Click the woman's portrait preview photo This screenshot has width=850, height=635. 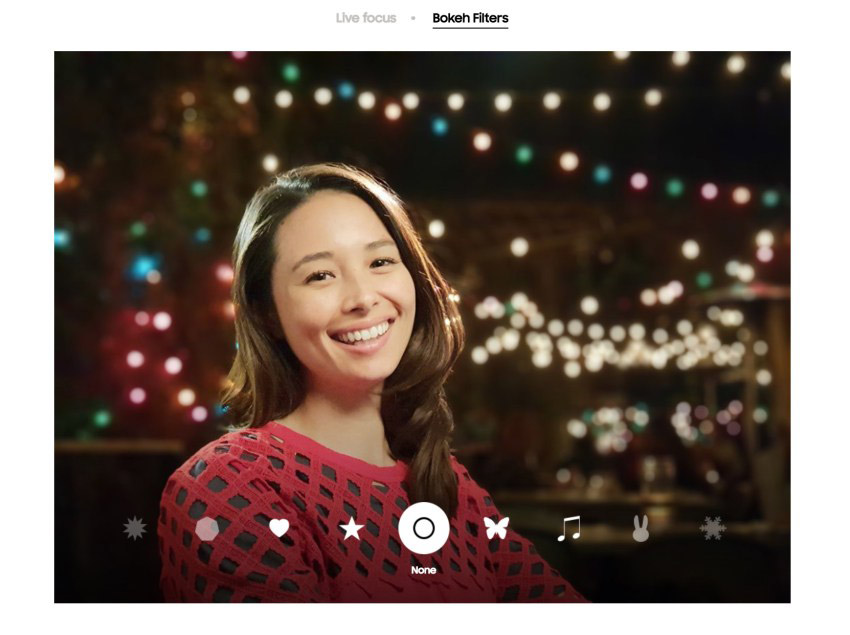pyautogui.click(x=422, y=327)
